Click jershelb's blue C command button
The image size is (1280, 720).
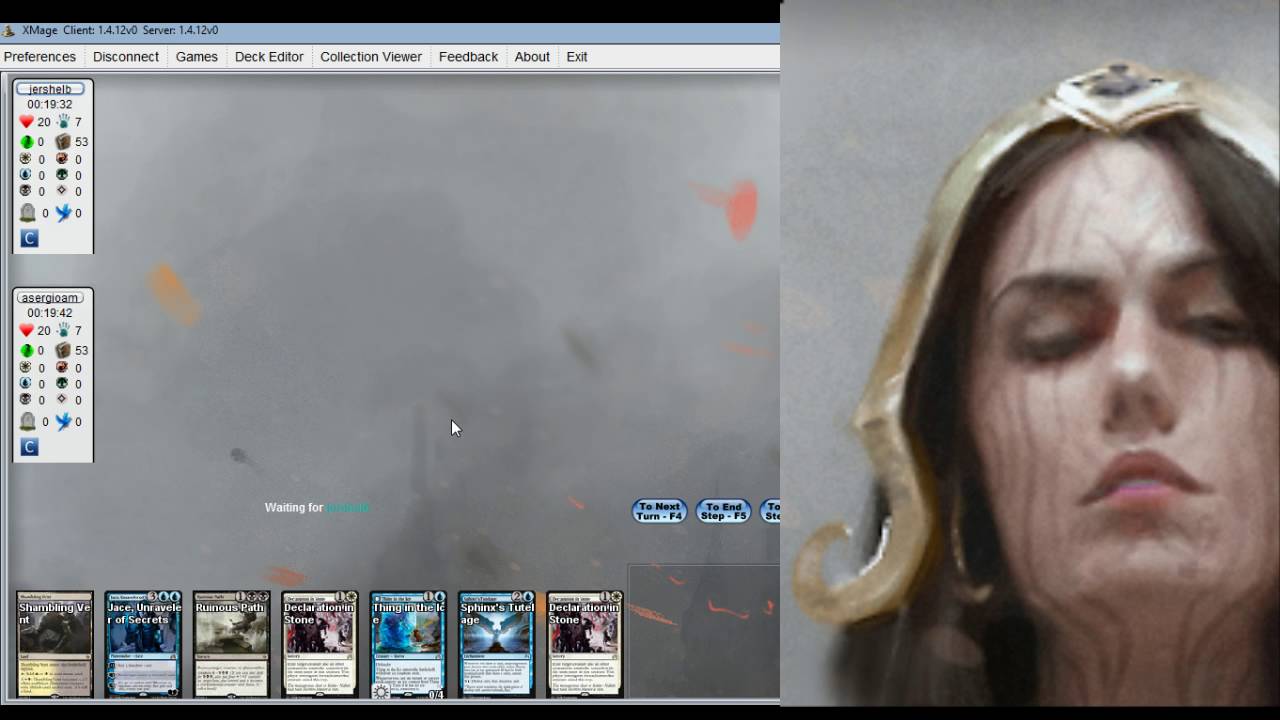pos(29,238)
